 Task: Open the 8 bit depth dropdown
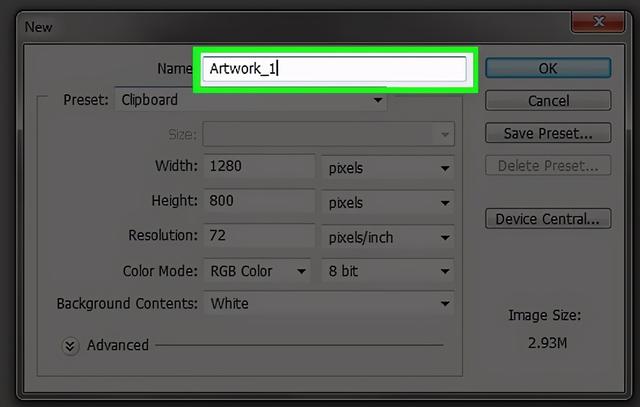tap(387, 270)
